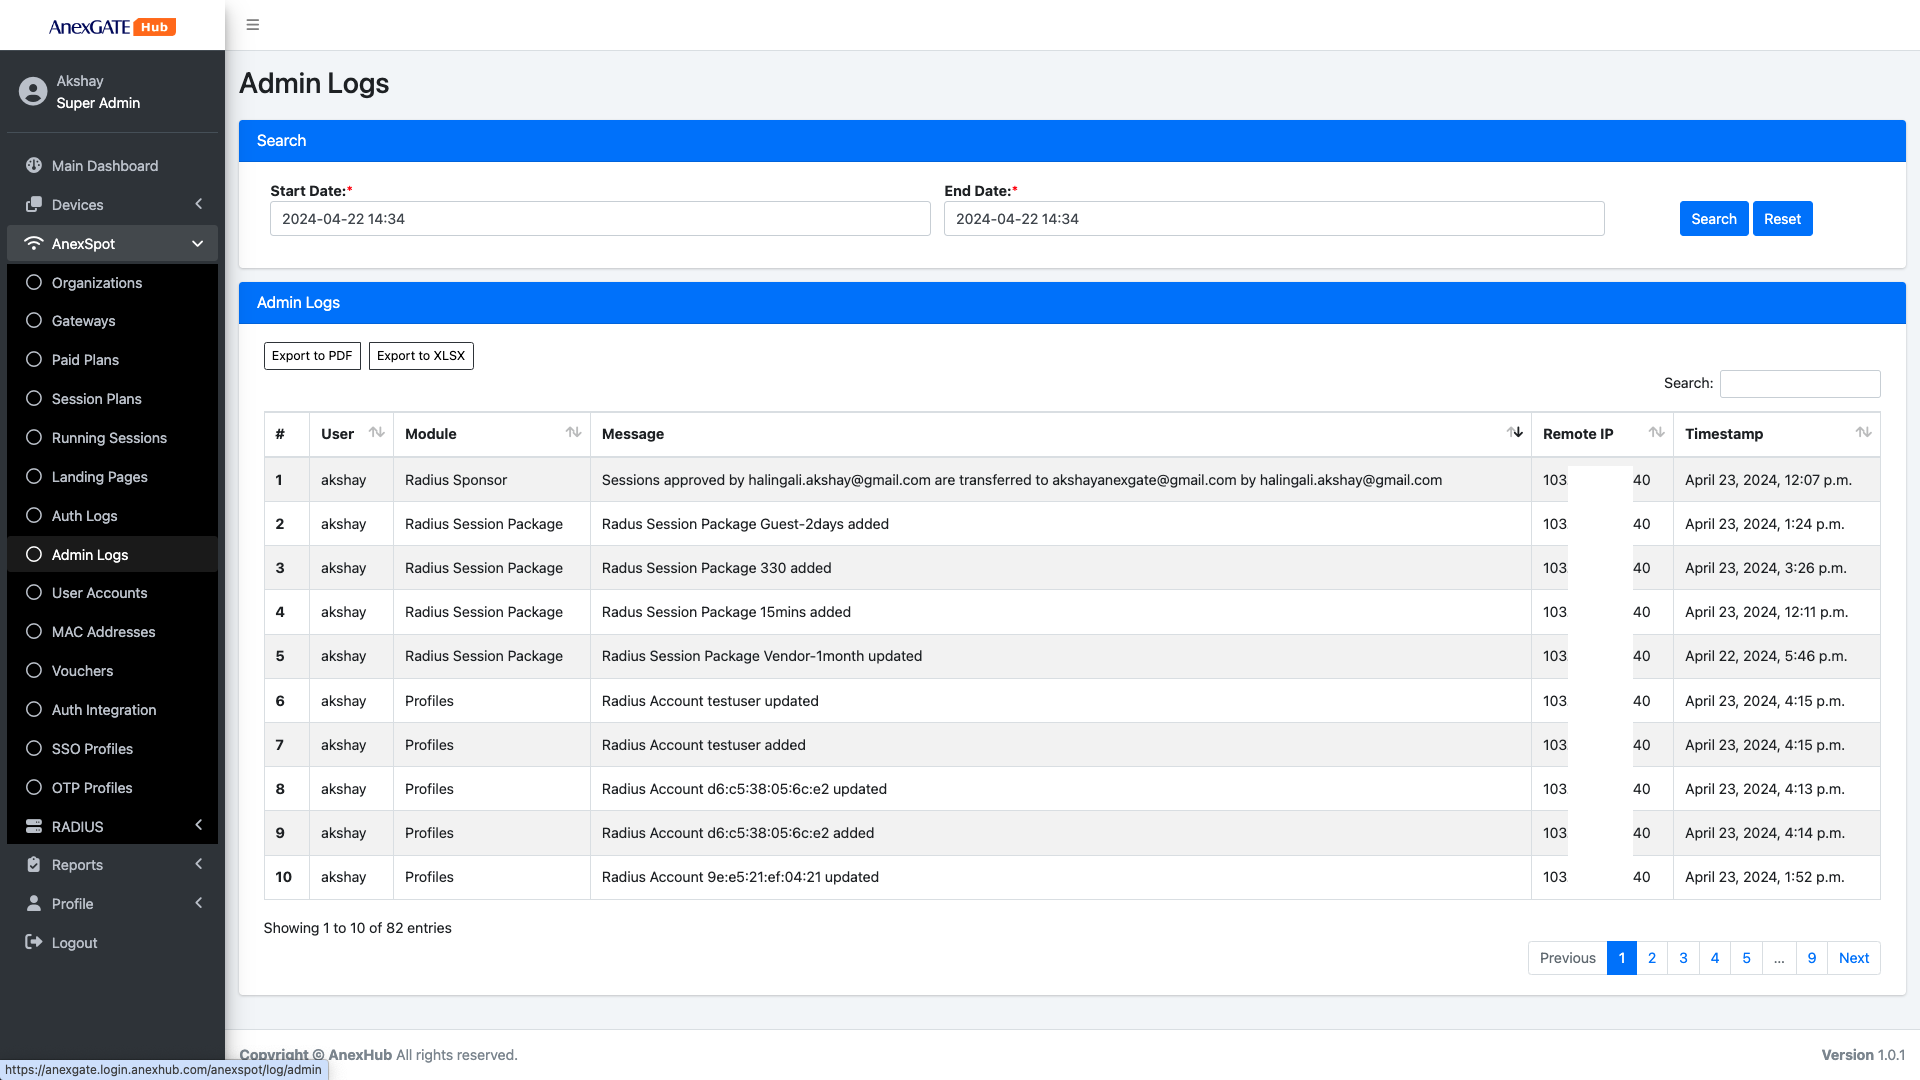
Task: Click the Devices sidebar icon
Action: (x=34, y=205)
